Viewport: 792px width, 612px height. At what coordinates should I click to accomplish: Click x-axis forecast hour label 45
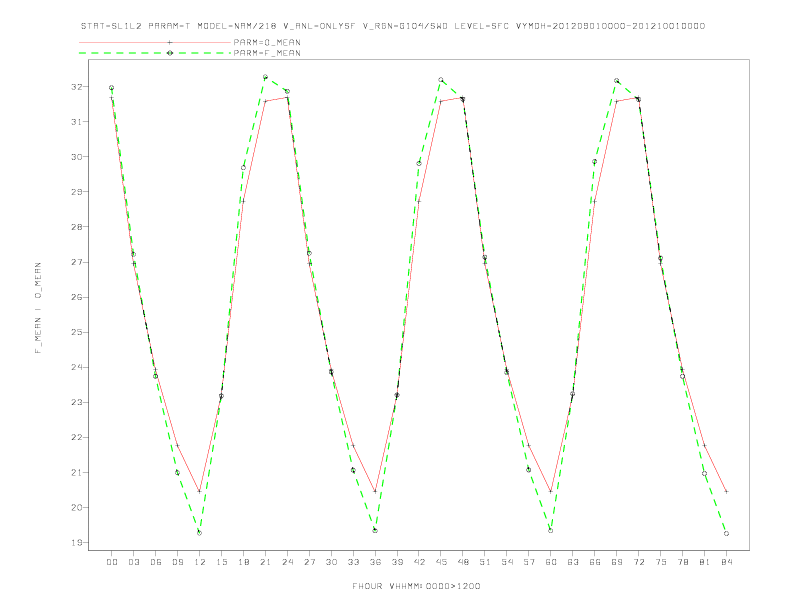[x=441, y=562]
